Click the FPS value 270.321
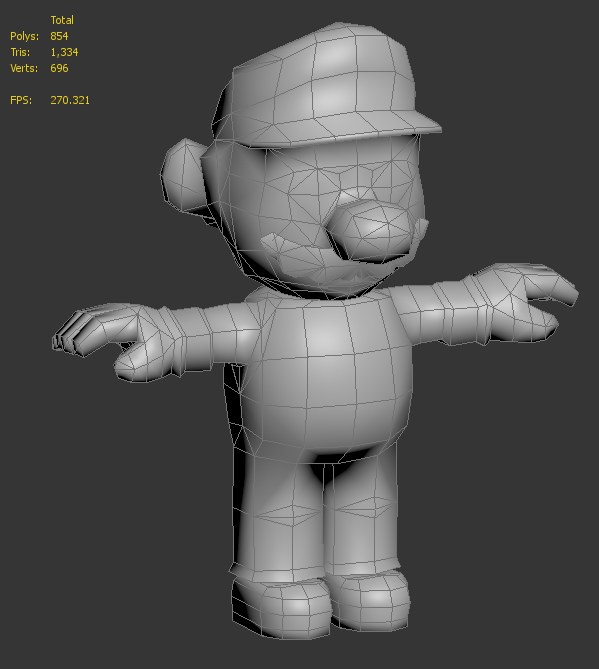Image resolution: width=599 pixels, height=669 pixels. pyautogui.click(x=70, y=100)
